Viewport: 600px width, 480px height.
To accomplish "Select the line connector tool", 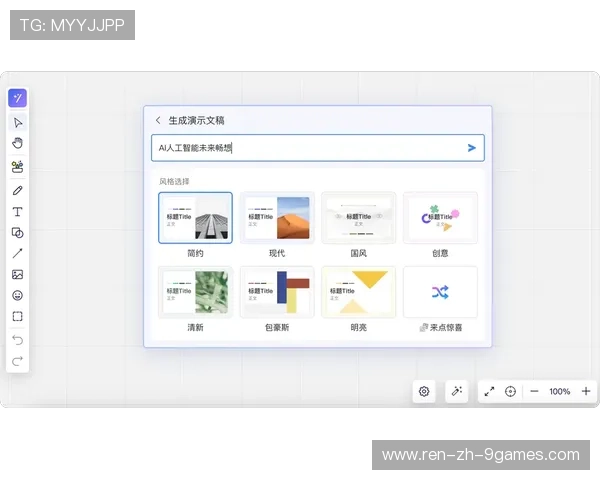I will 18,253.
